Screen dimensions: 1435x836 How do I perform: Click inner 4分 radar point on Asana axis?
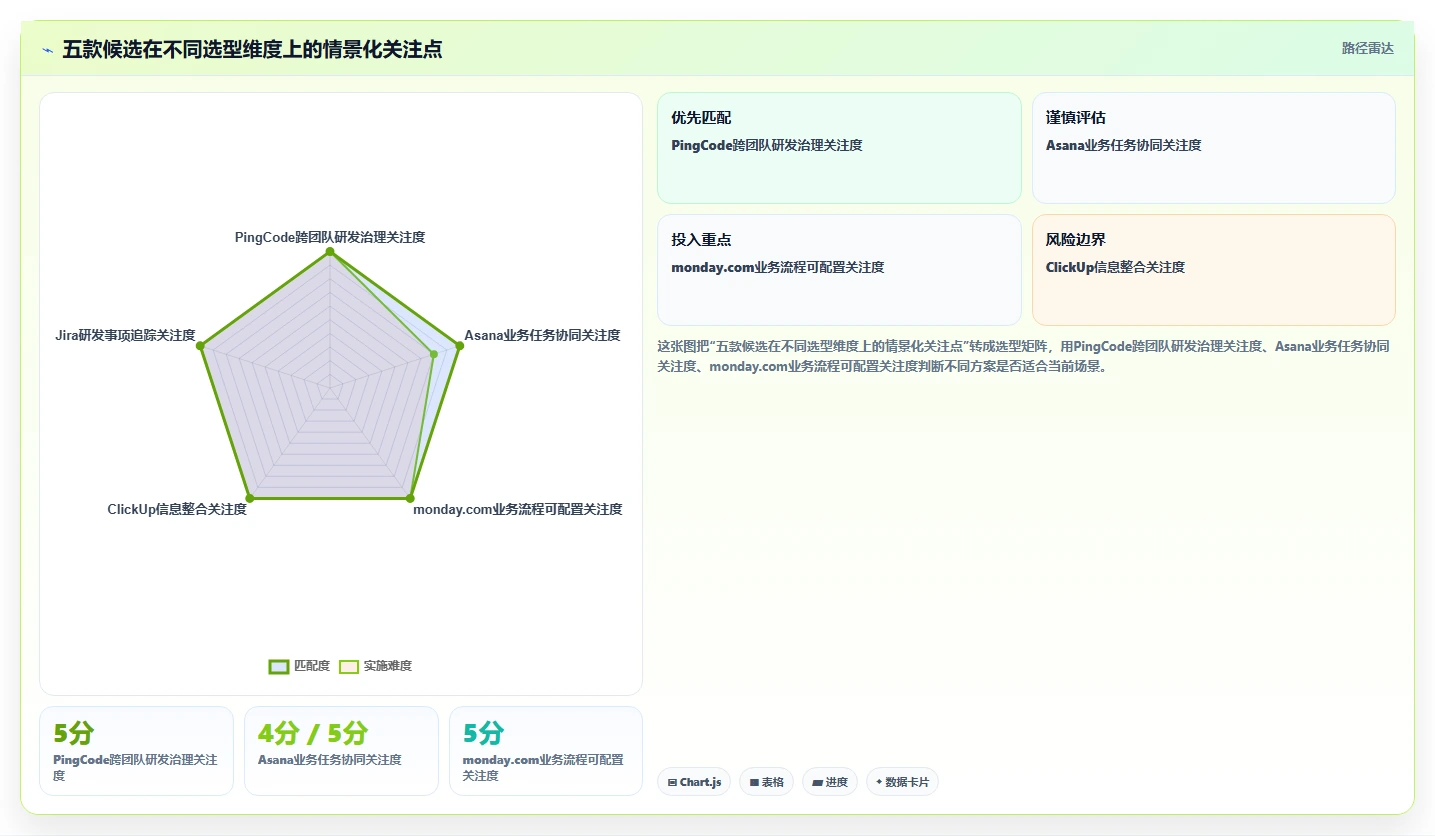click(x=434, y=353)
